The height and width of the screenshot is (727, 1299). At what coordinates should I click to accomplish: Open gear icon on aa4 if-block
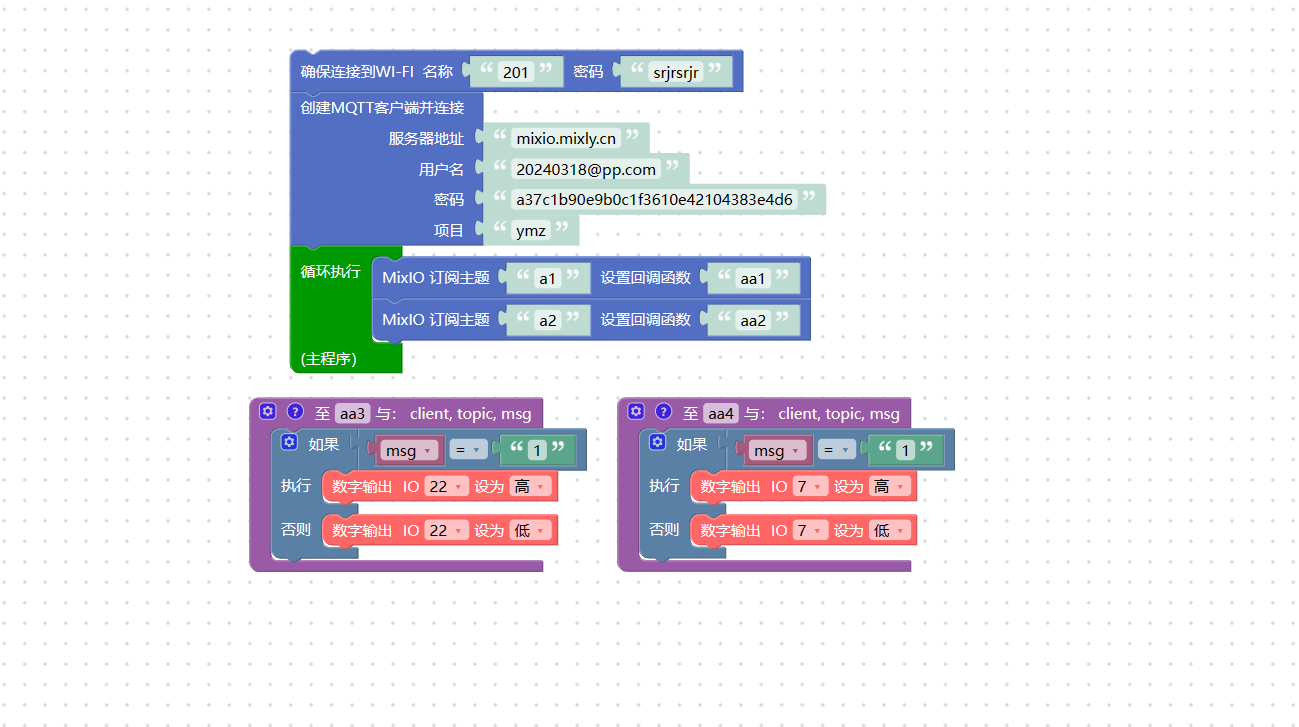[x=657, y=442]
